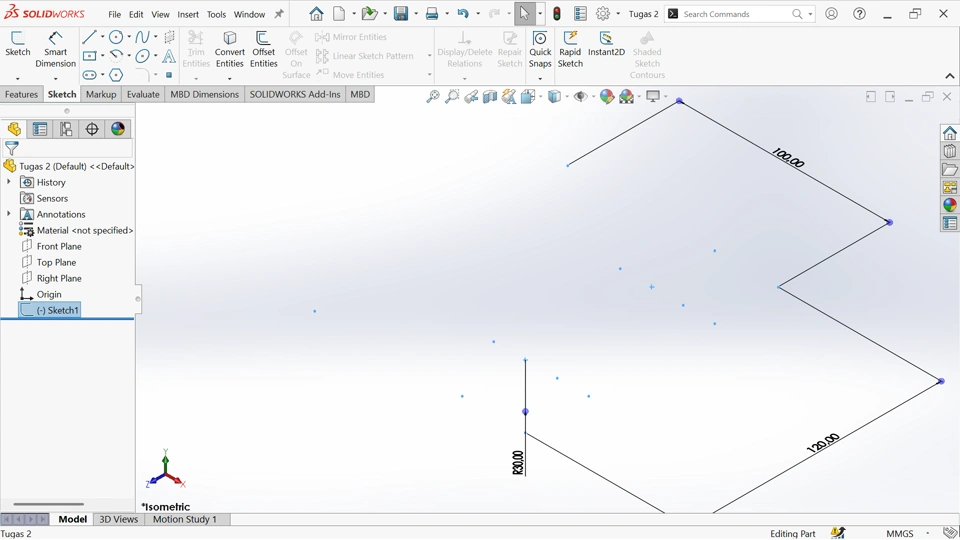Viewport: 960px width, 540px height.
Task: Click Zoom to Fit icon
Action: tap(433, 97)
